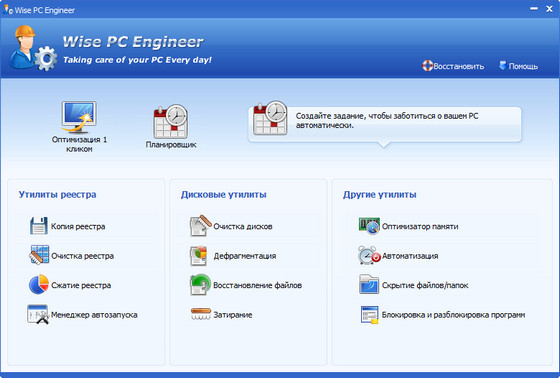Select the Оптимизация 1 кликом label
This screenshot has height=378, width=560.
coord(79,144)
